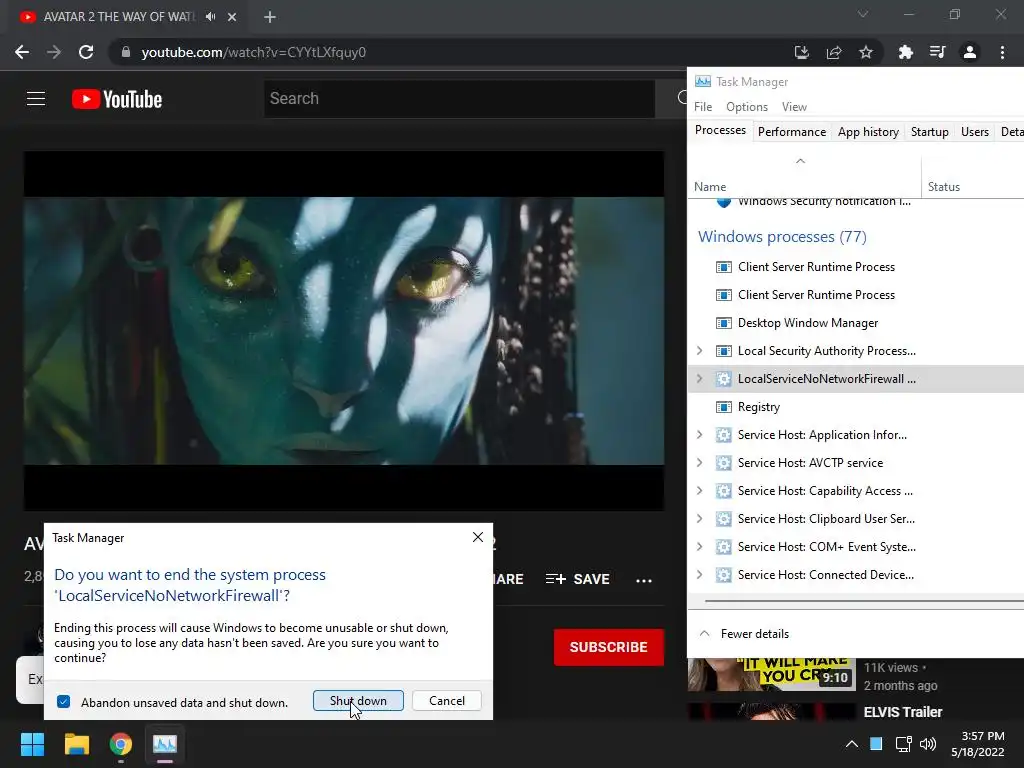The image size is (1024, 768).
Task: Expand Service Host: Application Information row
Action: pos(699,435)
